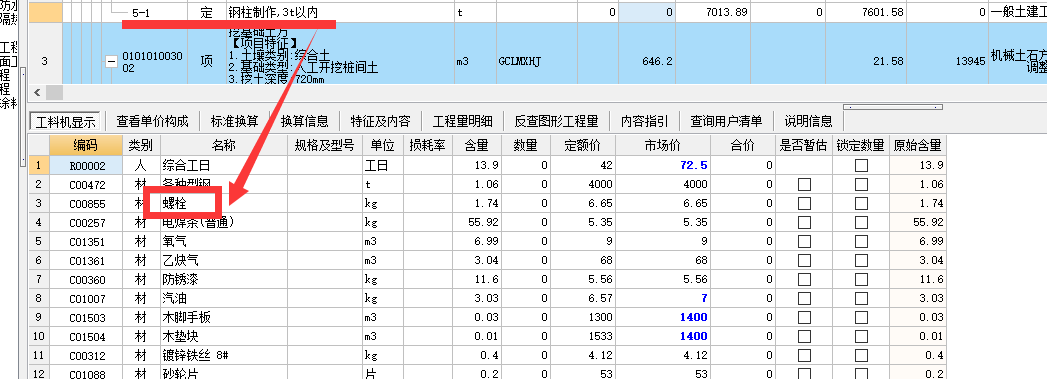Toggle 锁定数量 for 综合工日
Image resolution: width=1047 pixels, height=379 pixels.
coord(861,165)
